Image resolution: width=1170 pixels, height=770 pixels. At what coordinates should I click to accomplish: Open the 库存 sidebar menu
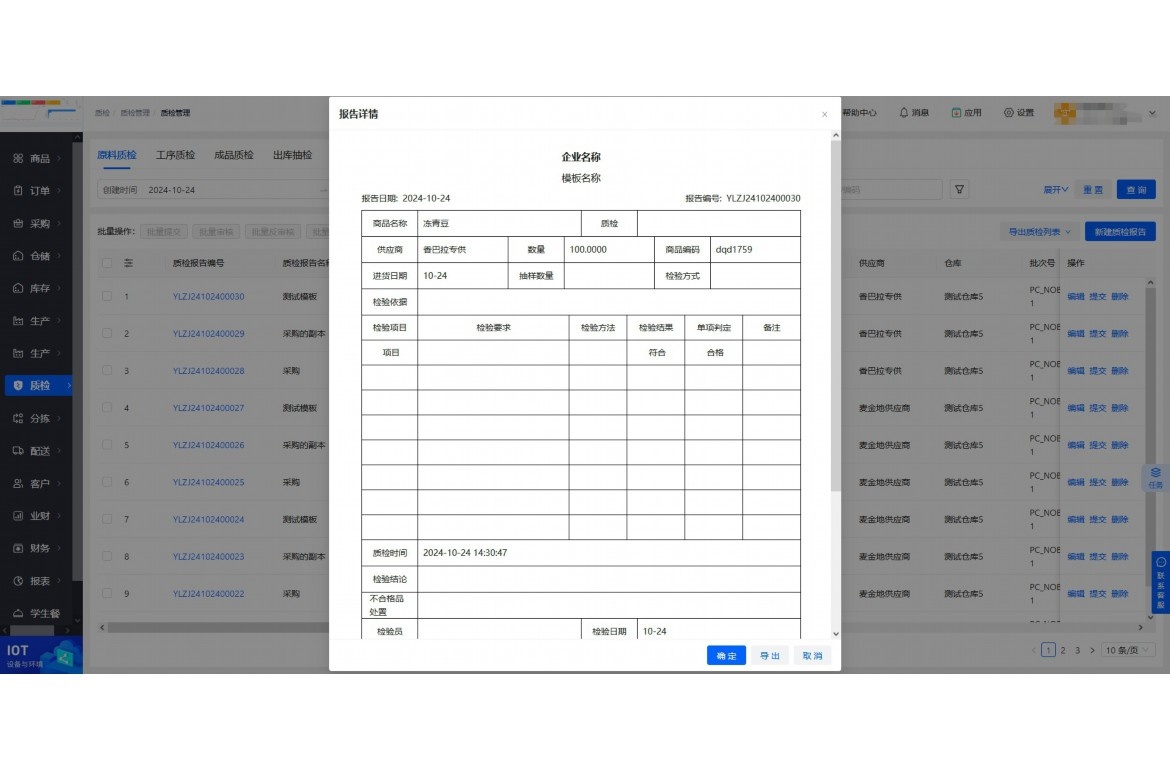pyautogui.click(x=36, y=288)
